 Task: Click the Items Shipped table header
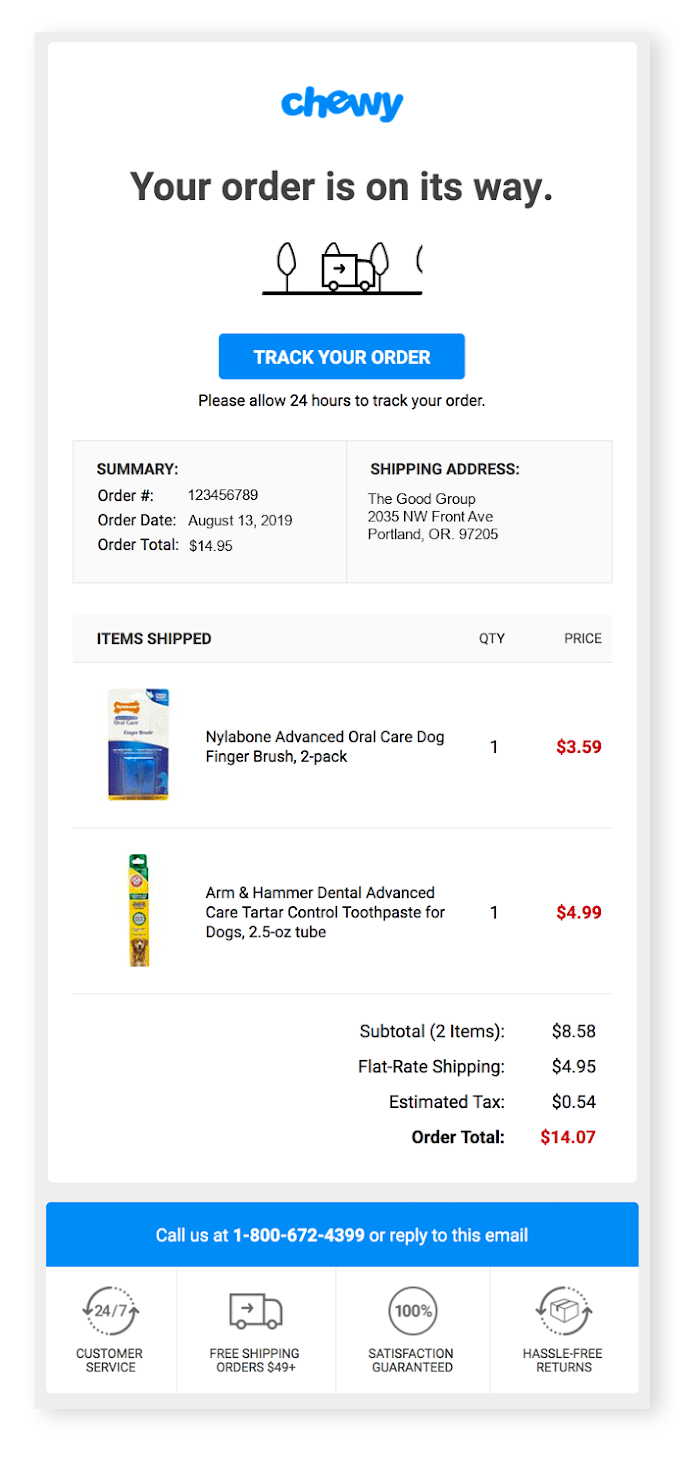pos(154,639)
